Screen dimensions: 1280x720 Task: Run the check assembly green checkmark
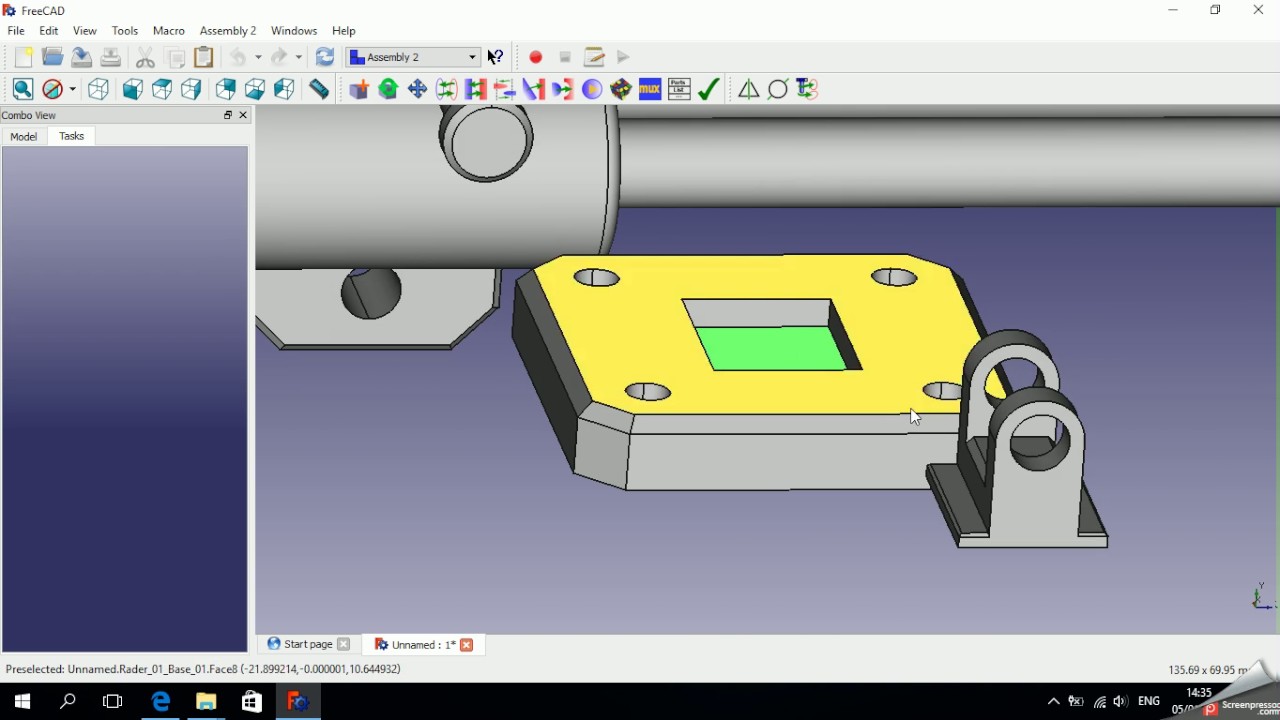tap(709, 89)
